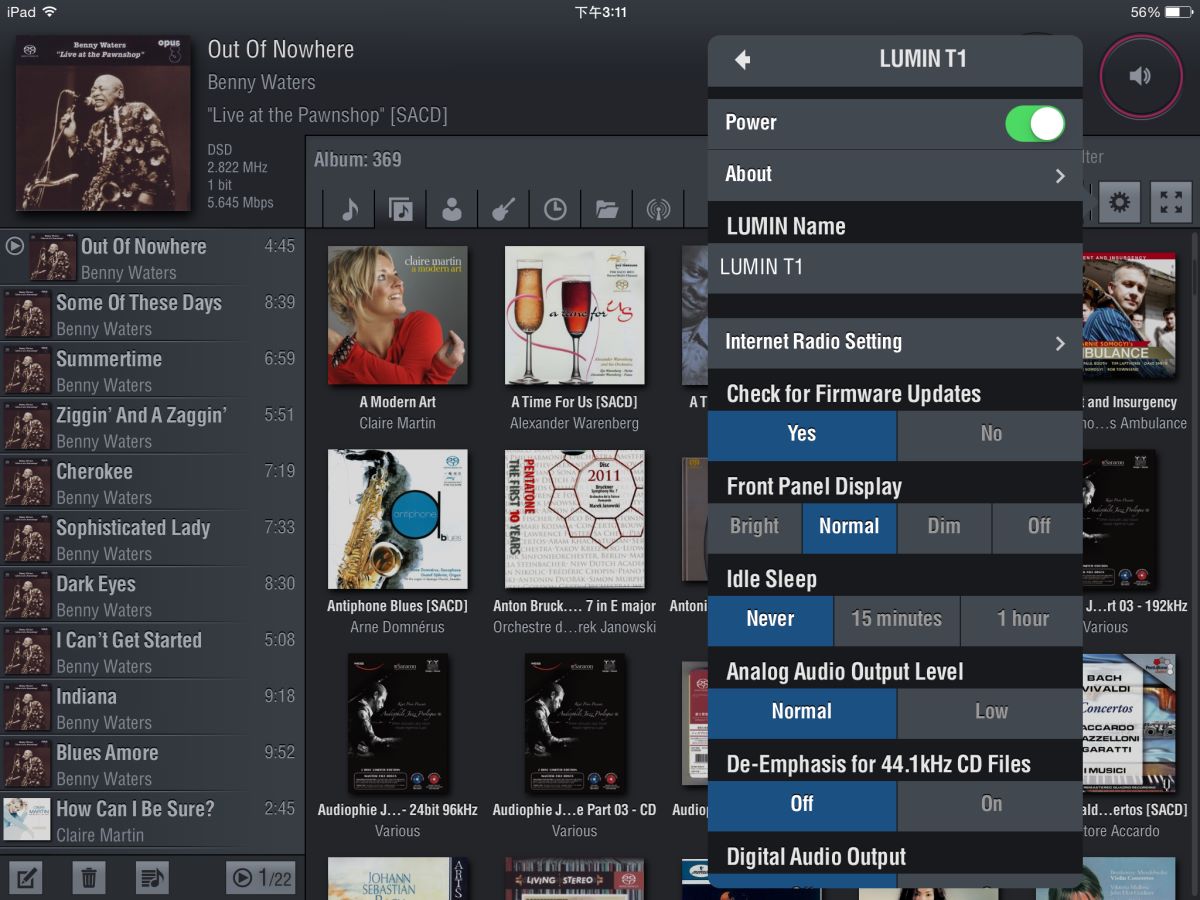Viewport: 1200px width, 900px height.
Task: Switch to the artists person tab
Action: 452,208
